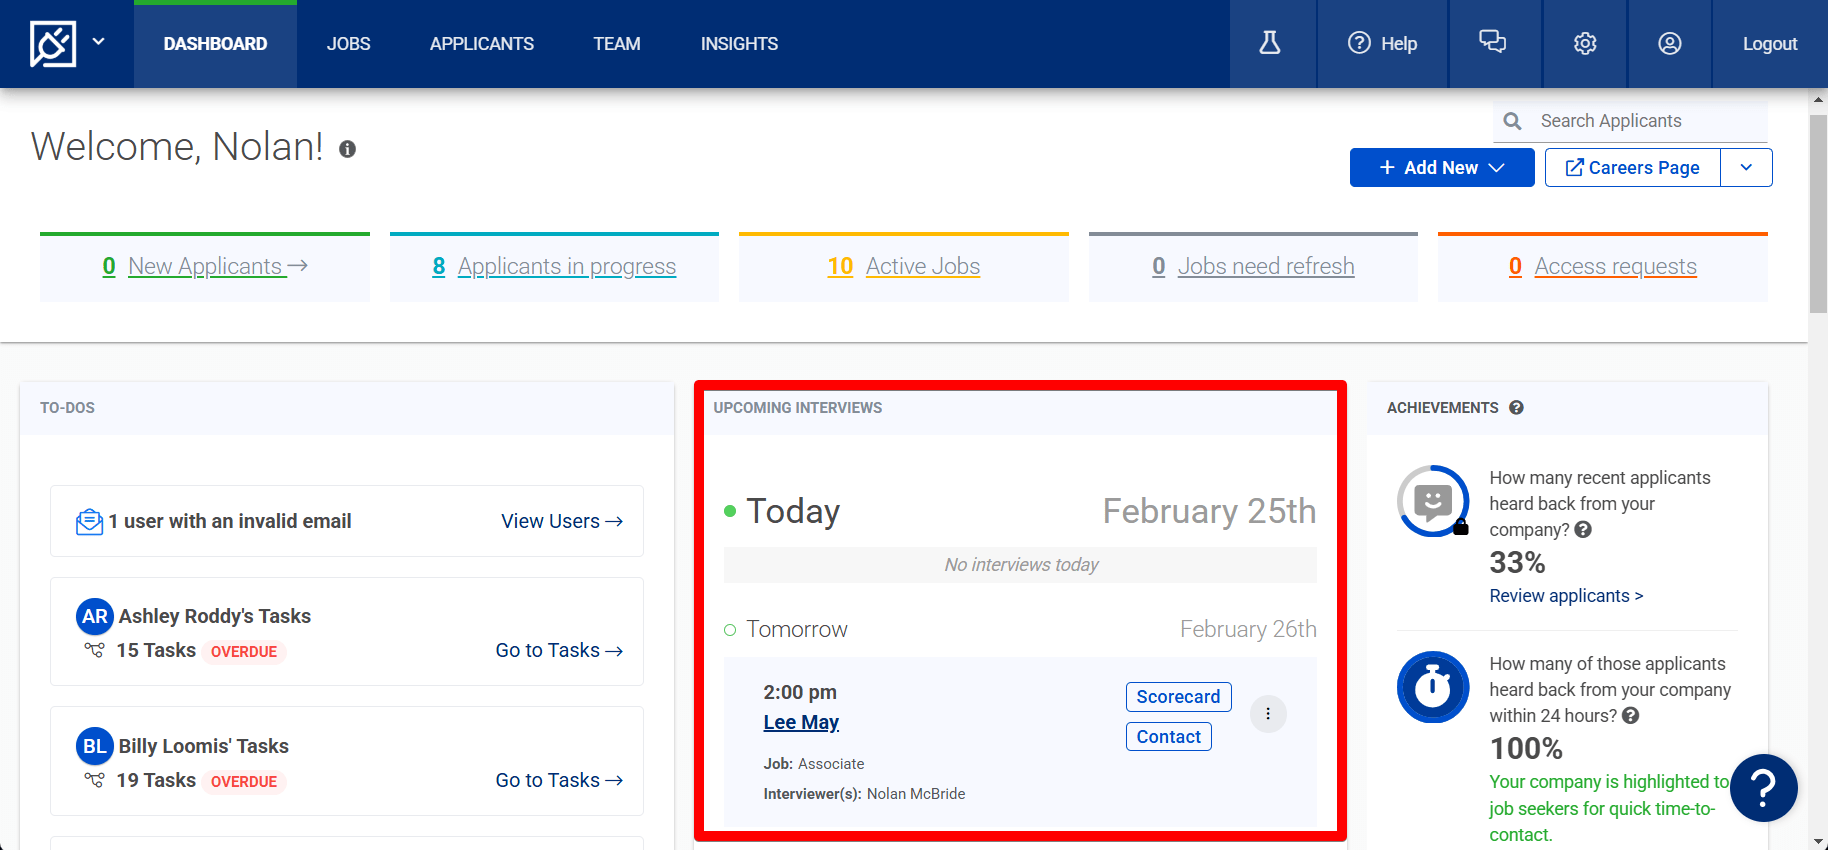Click help icon next to 'within 24 hours?'

pos(1630,716)
